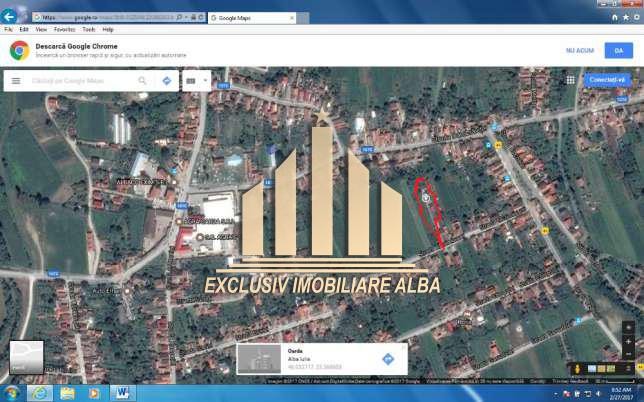
Task: Click the search magnifier in address bar
Action: [179, 18]
